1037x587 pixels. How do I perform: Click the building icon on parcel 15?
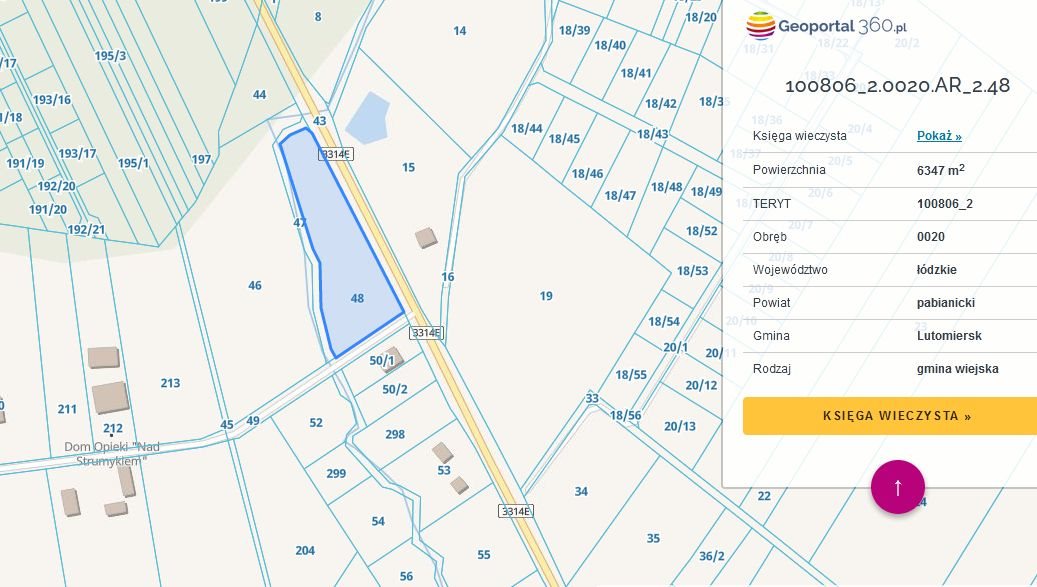click(424, 240)
